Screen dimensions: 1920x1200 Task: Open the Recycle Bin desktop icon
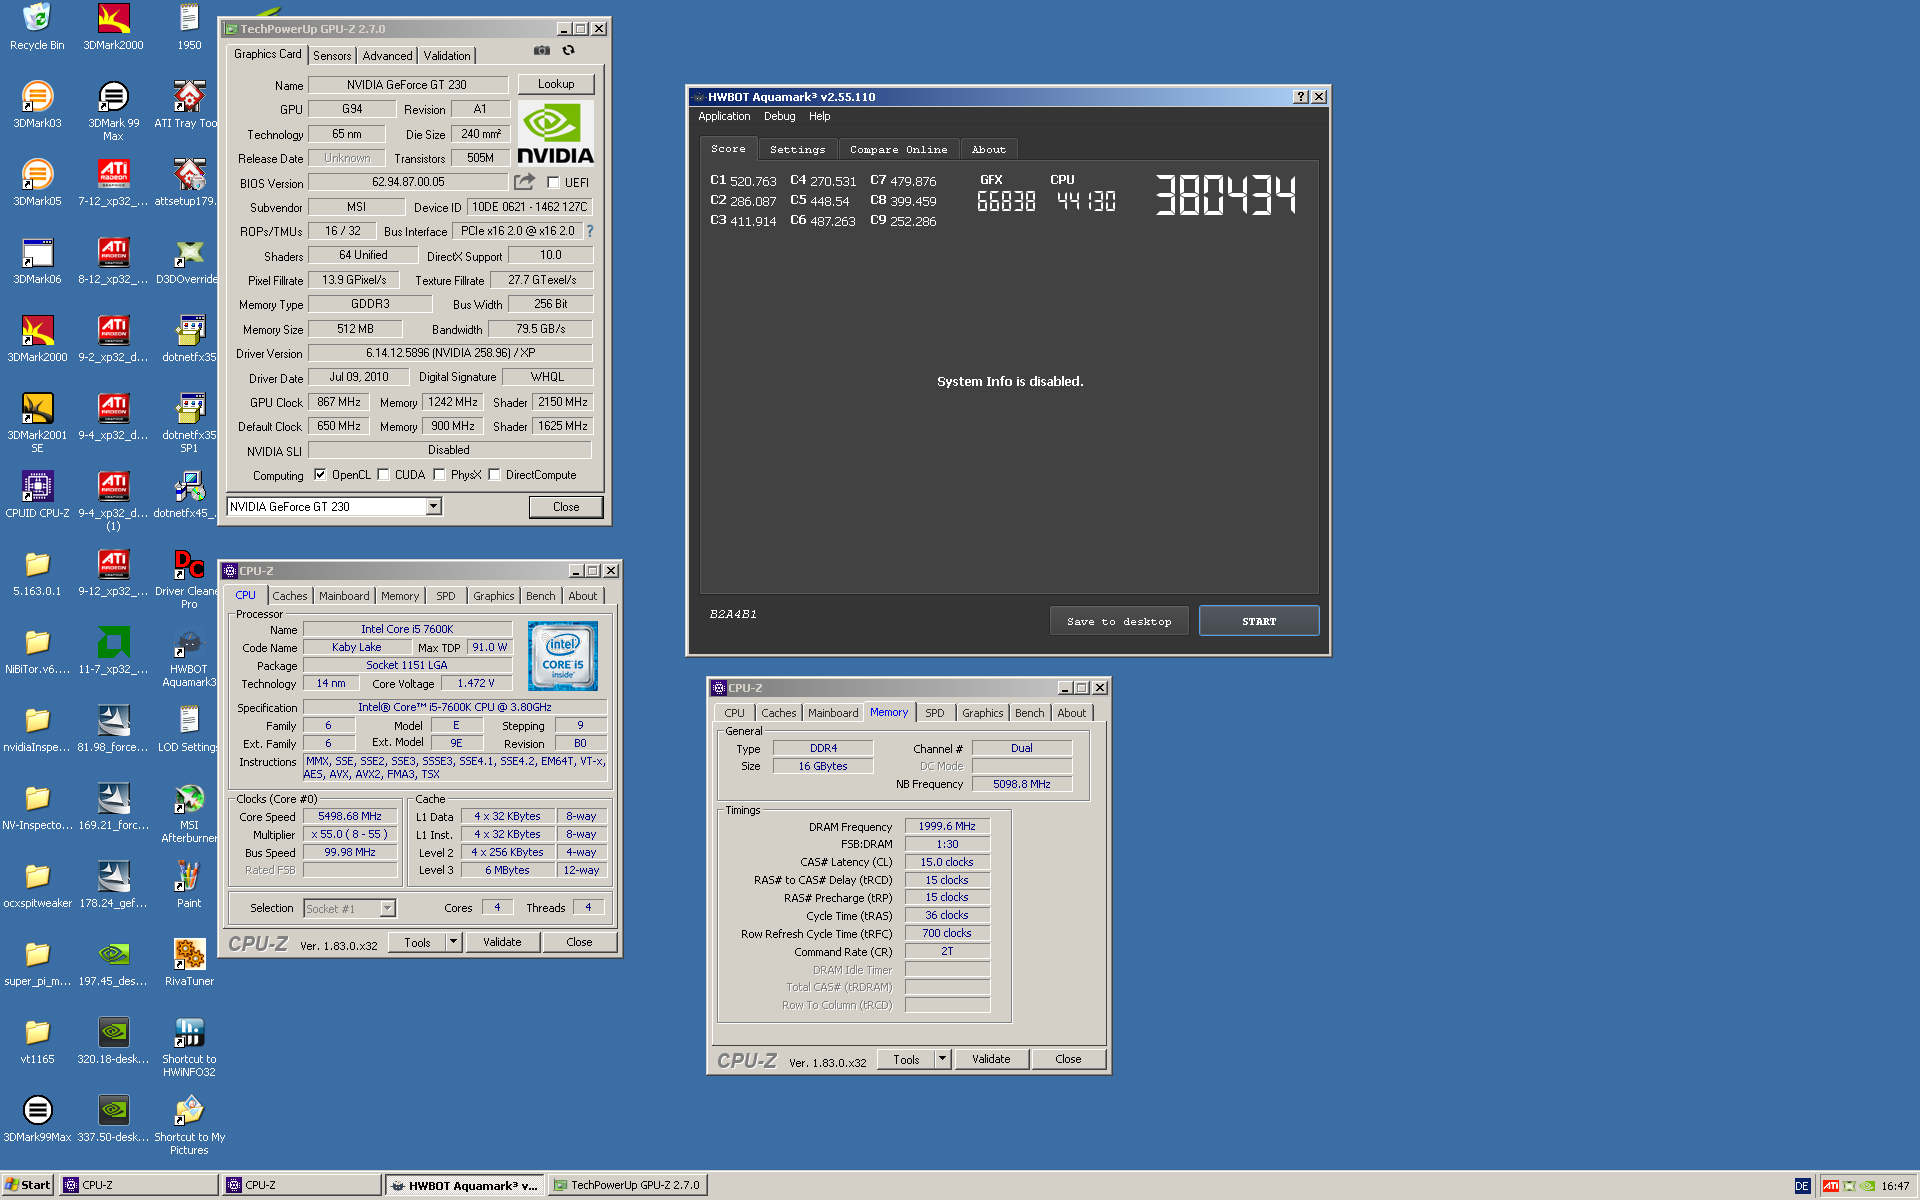click(37, 27)
